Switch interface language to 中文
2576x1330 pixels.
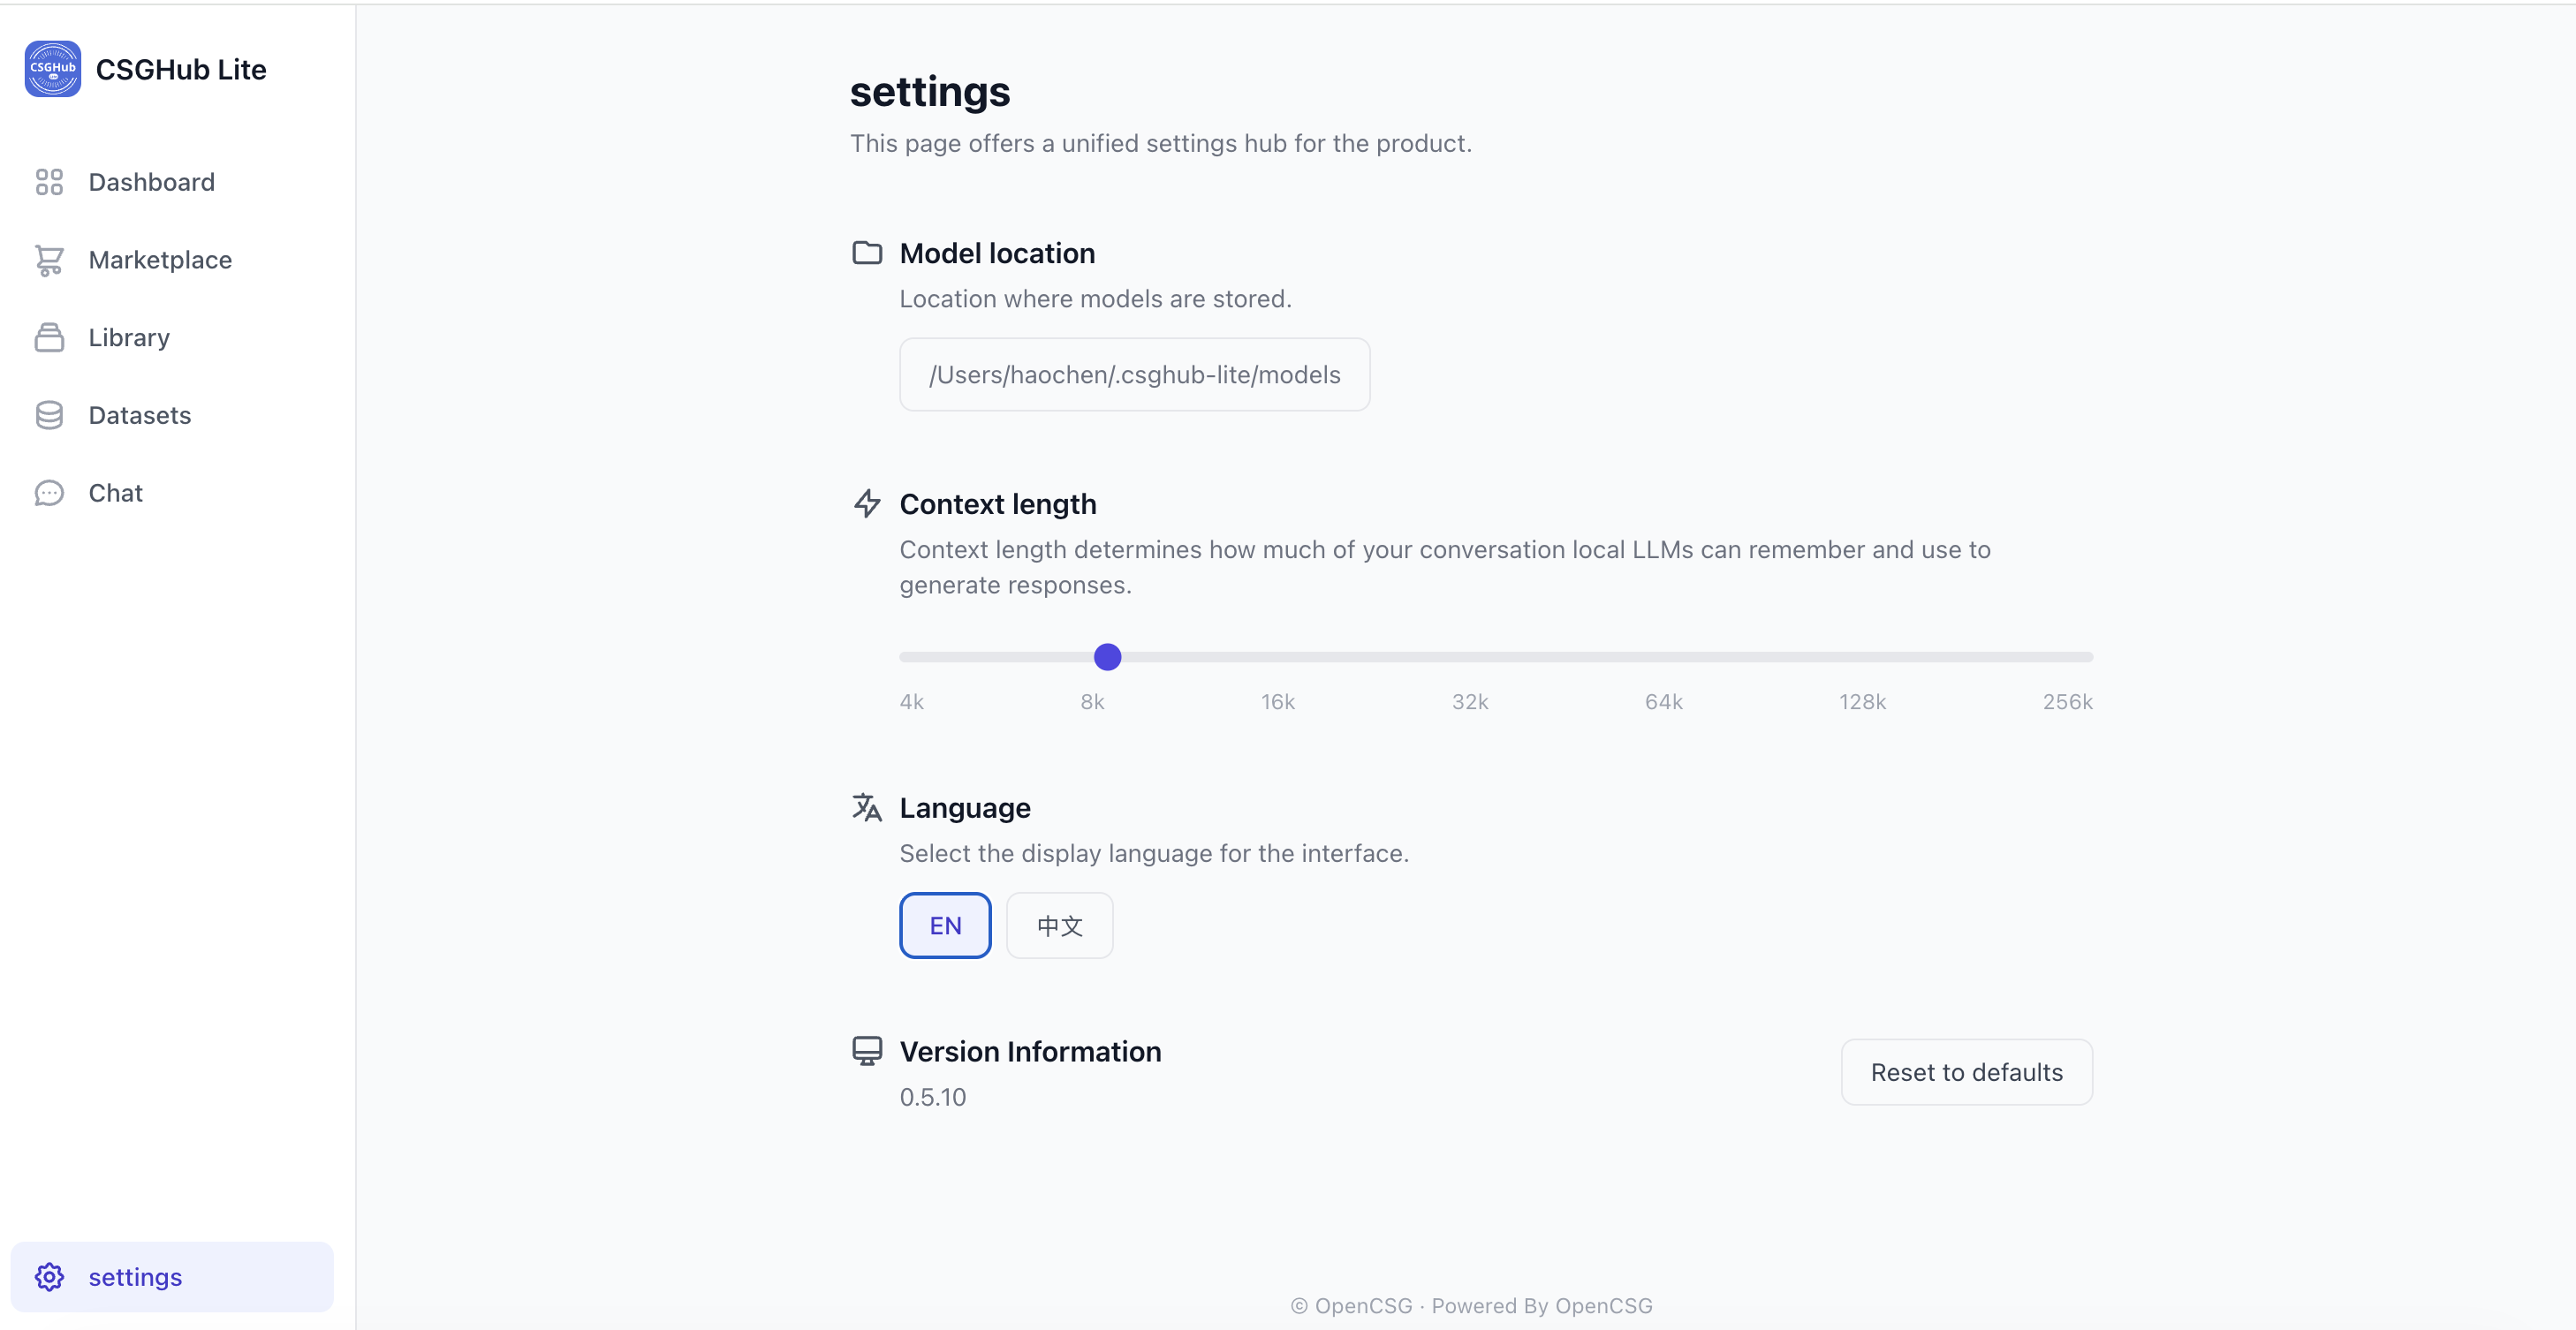pos(1059,926)
